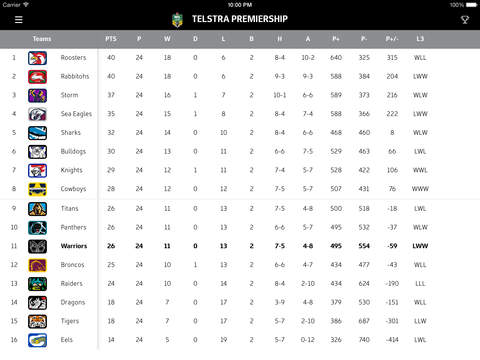Tap the Eels team logo
Viewport: 480px width, 360px height.
(x=37, y=340)
